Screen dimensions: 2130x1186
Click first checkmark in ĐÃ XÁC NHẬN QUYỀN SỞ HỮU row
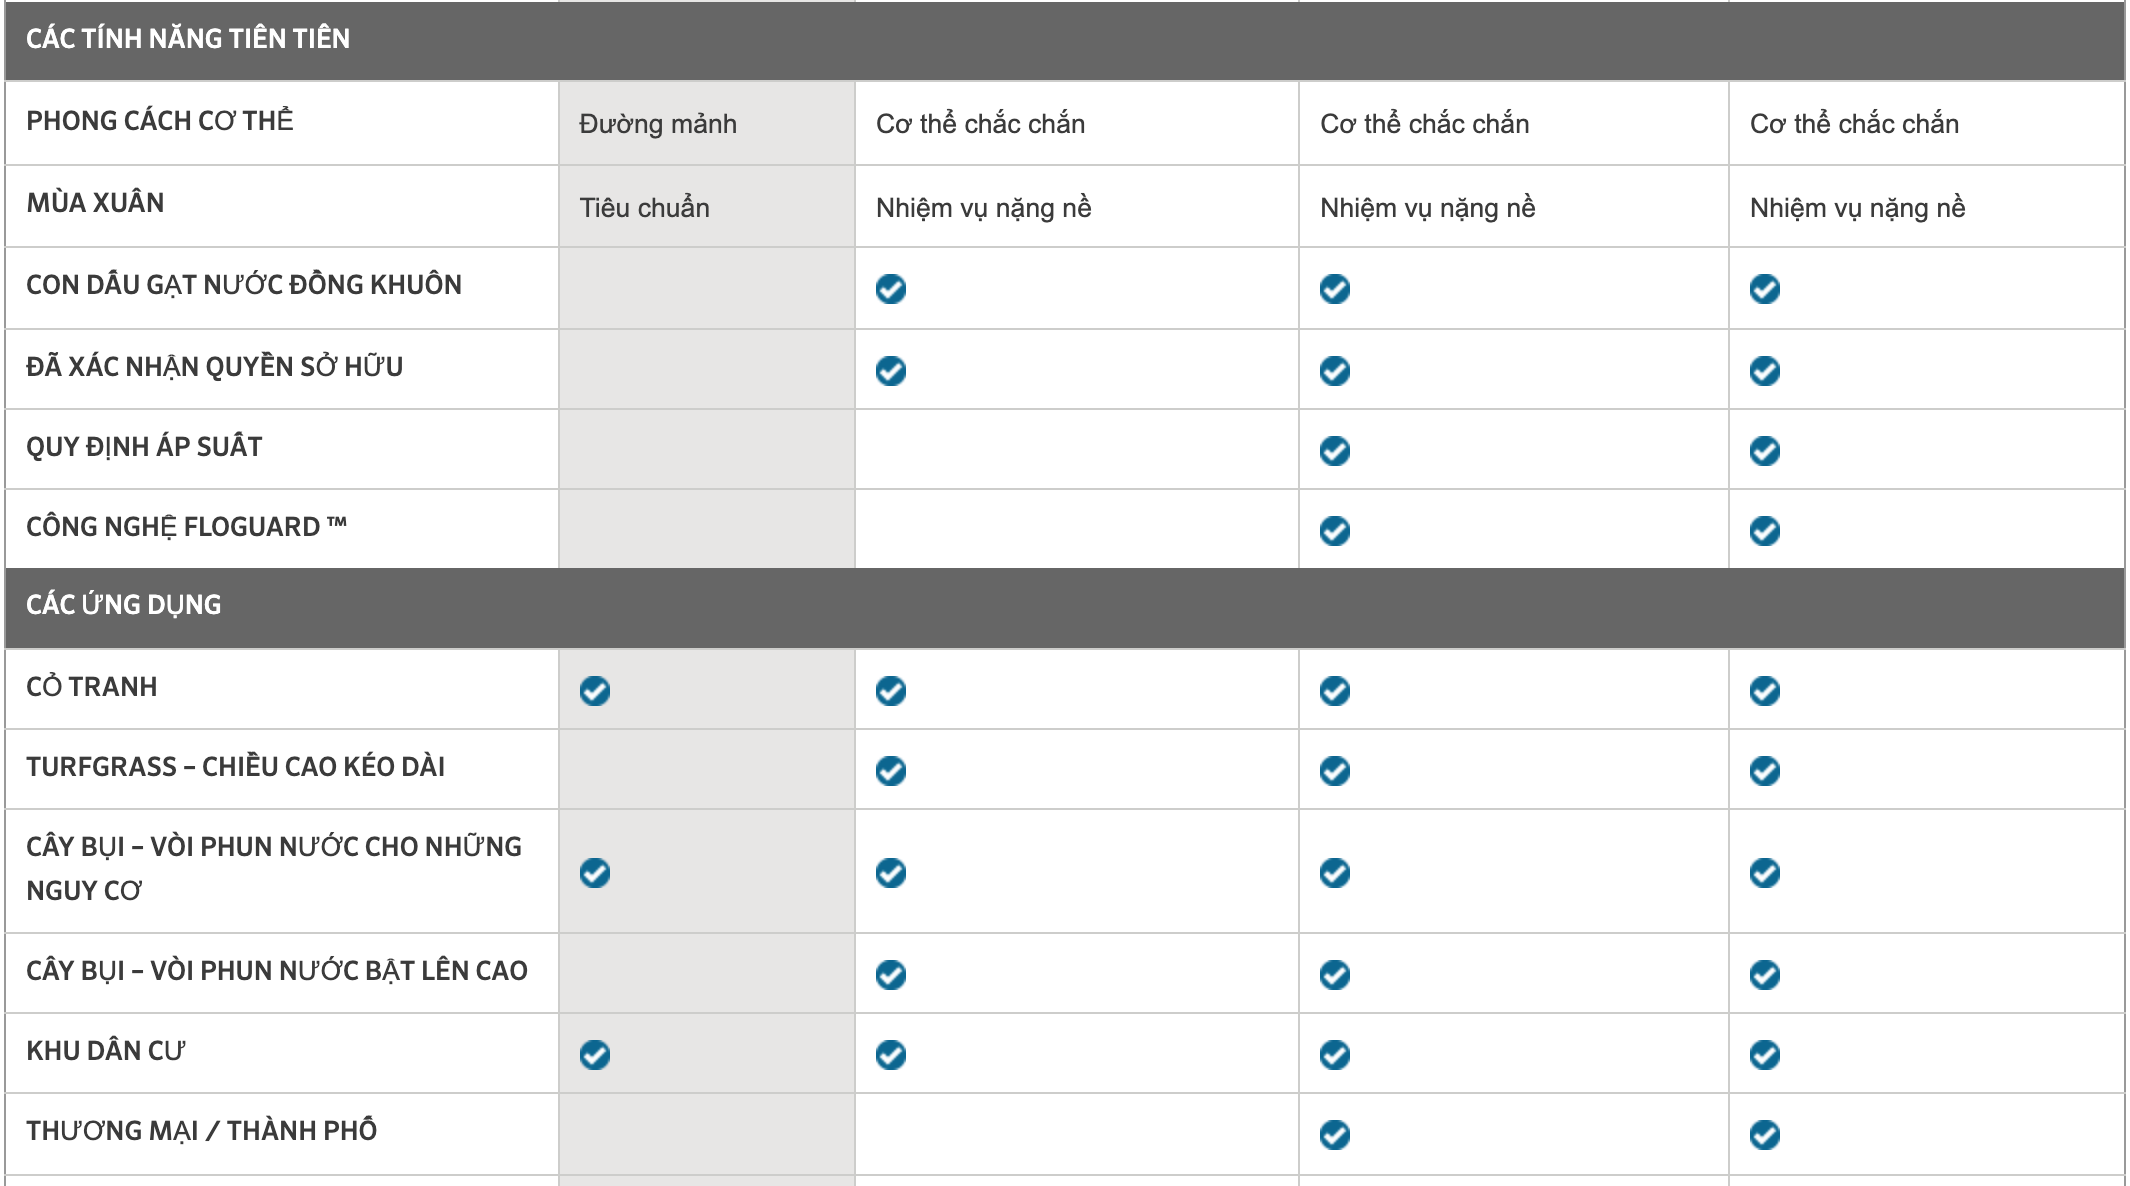[x=891, y=371]
